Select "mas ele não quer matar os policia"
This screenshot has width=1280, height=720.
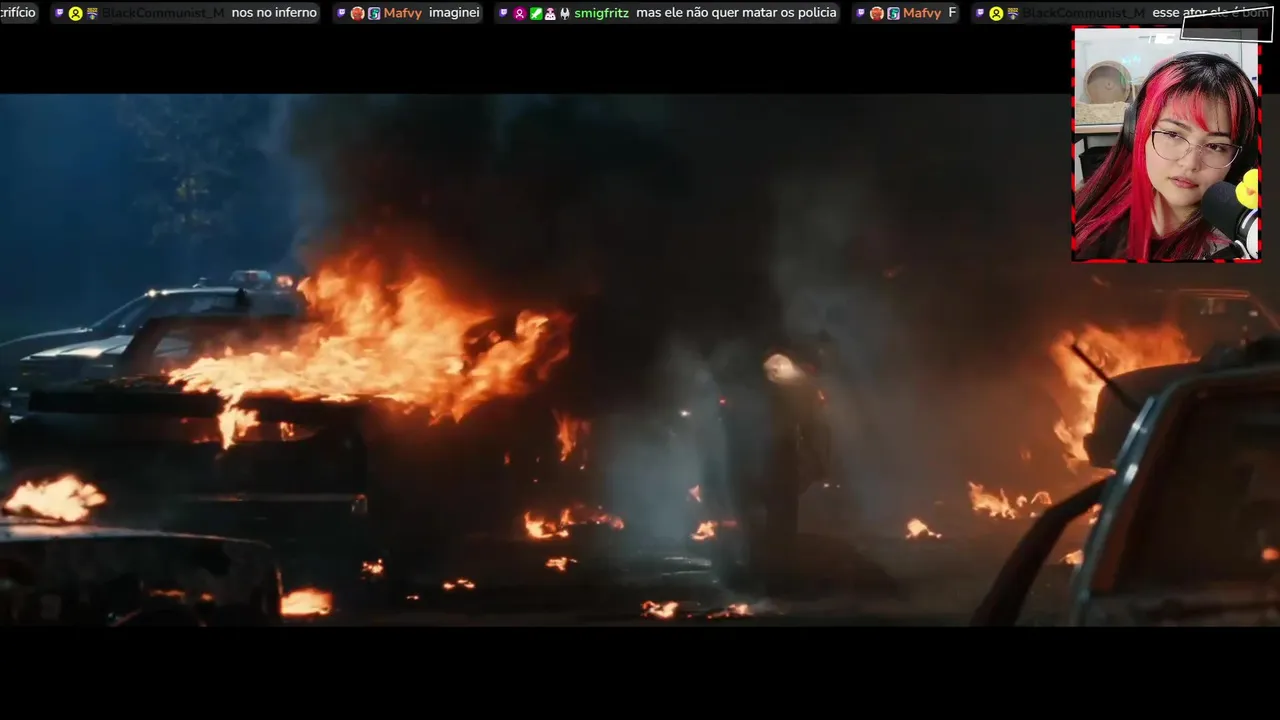coord(736,13)
